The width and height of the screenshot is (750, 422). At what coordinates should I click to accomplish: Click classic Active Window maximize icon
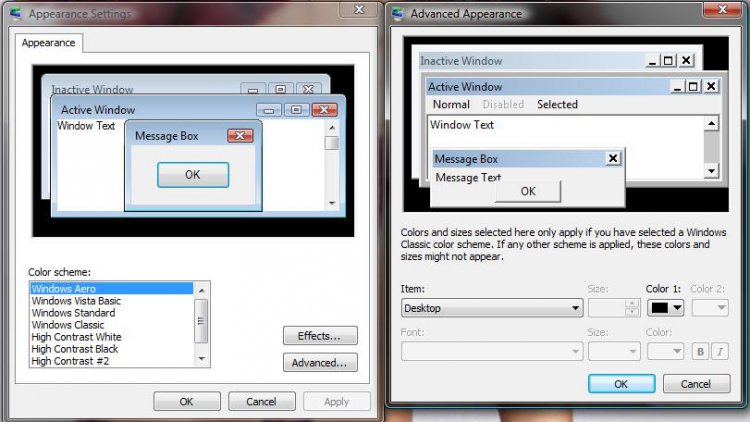point(693,87)
